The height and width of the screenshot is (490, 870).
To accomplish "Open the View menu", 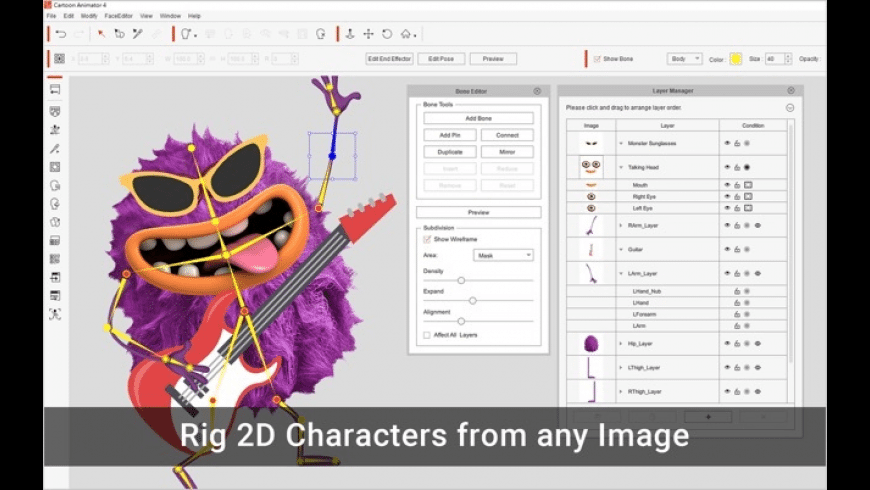I will pos(146,16).
